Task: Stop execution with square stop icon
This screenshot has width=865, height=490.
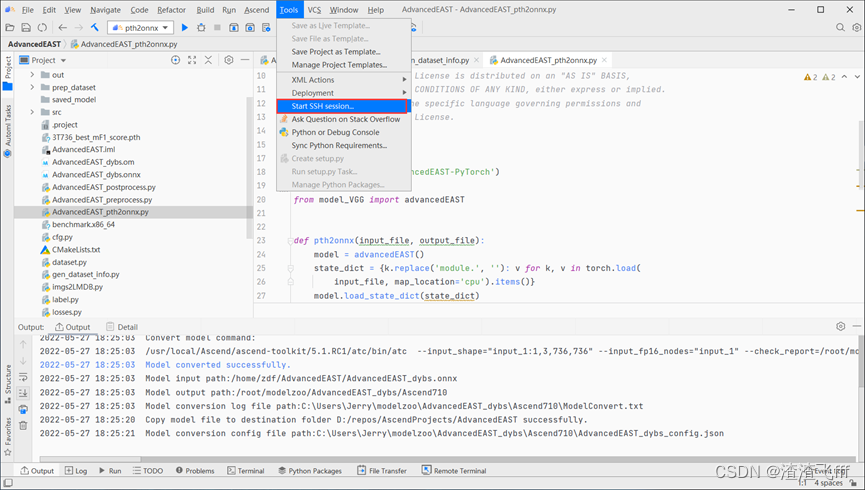Action: coord(217,28)
